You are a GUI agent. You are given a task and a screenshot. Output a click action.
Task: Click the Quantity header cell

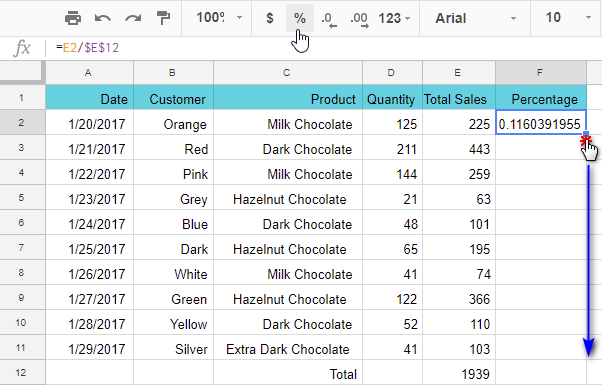click(392, 97)
